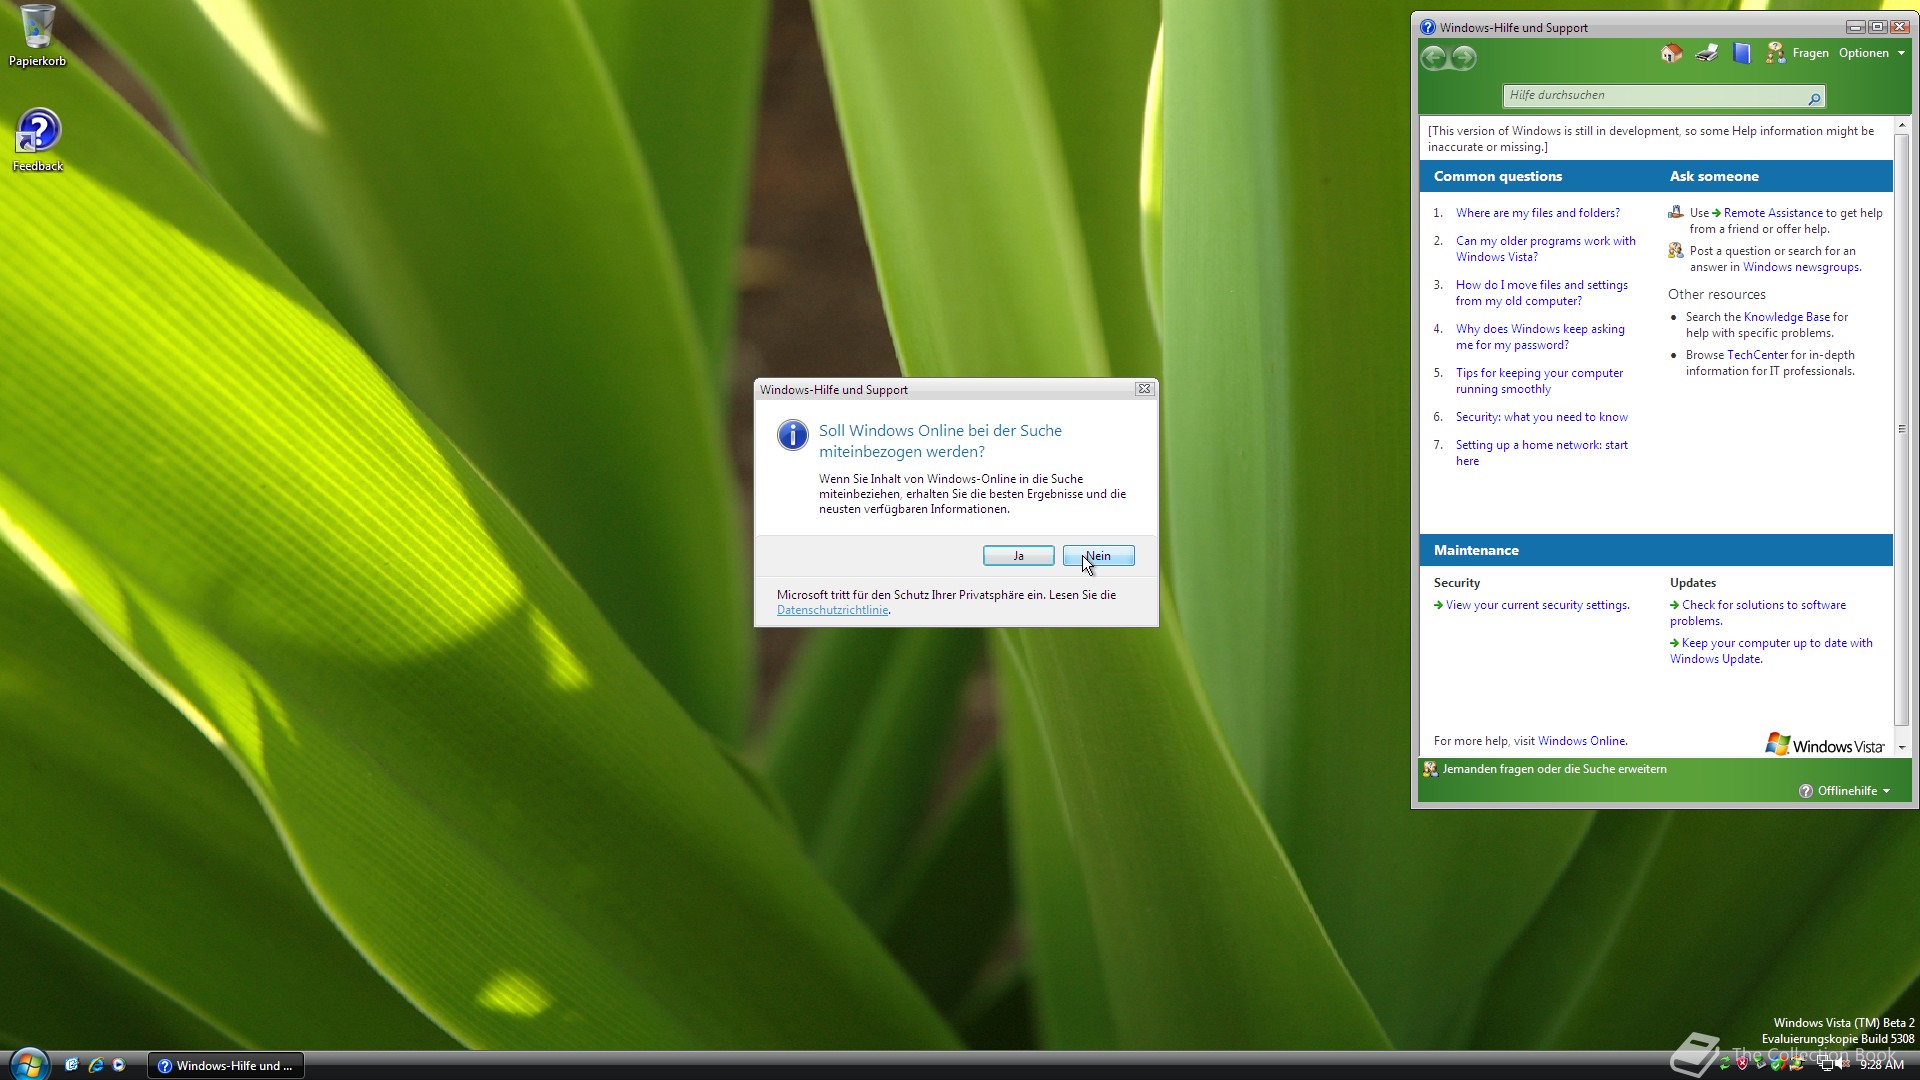Open the blue book contents icon

tap(1742, 53)
